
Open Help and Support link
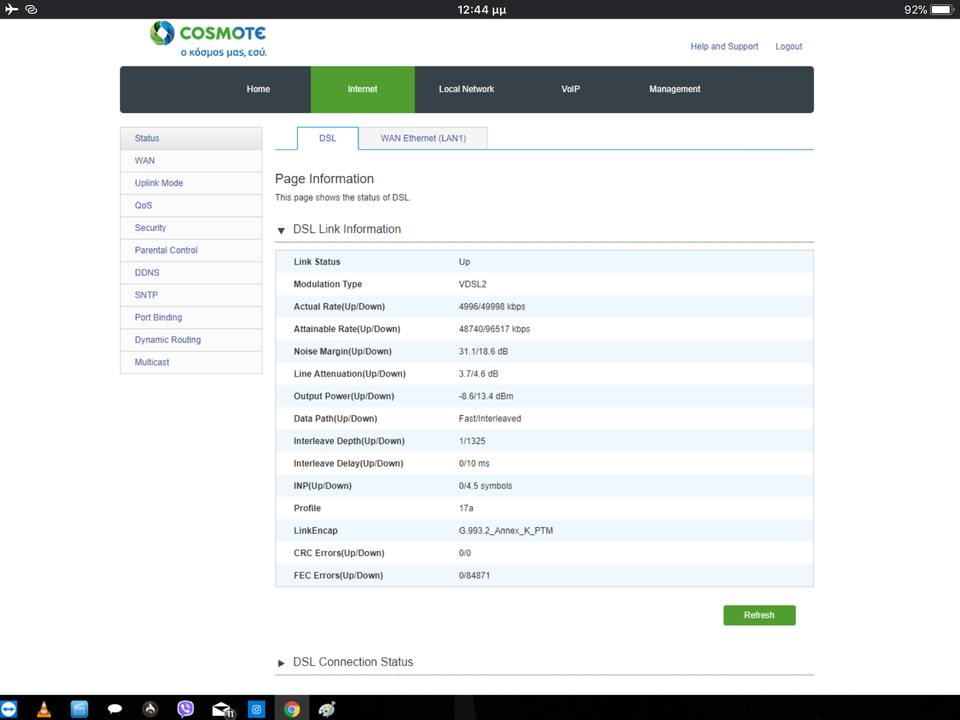(724, 47)
